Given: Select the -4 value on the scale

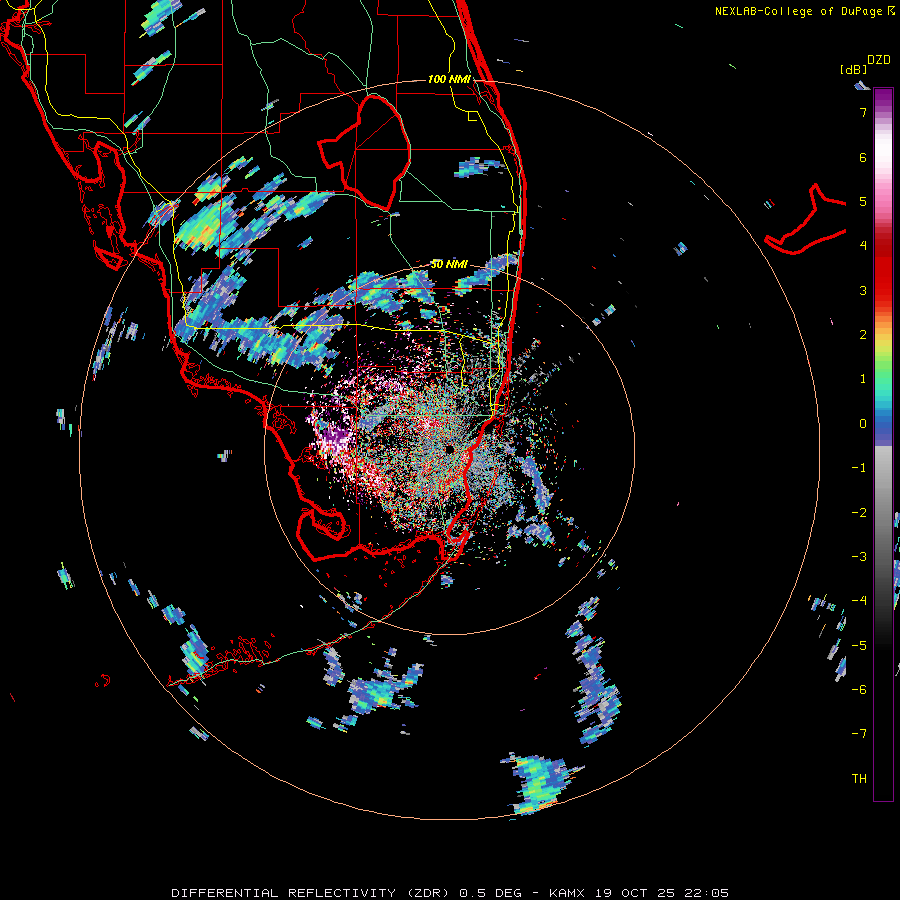Looking at the screenshot, I should click(859, 600).
